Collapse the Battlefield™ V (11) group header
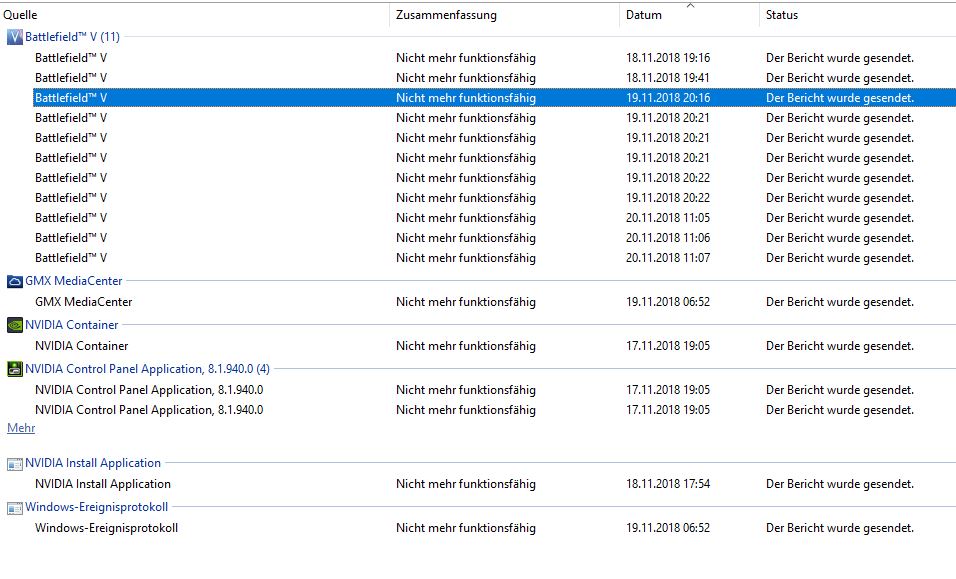956x579 pixels. point(72,37)
